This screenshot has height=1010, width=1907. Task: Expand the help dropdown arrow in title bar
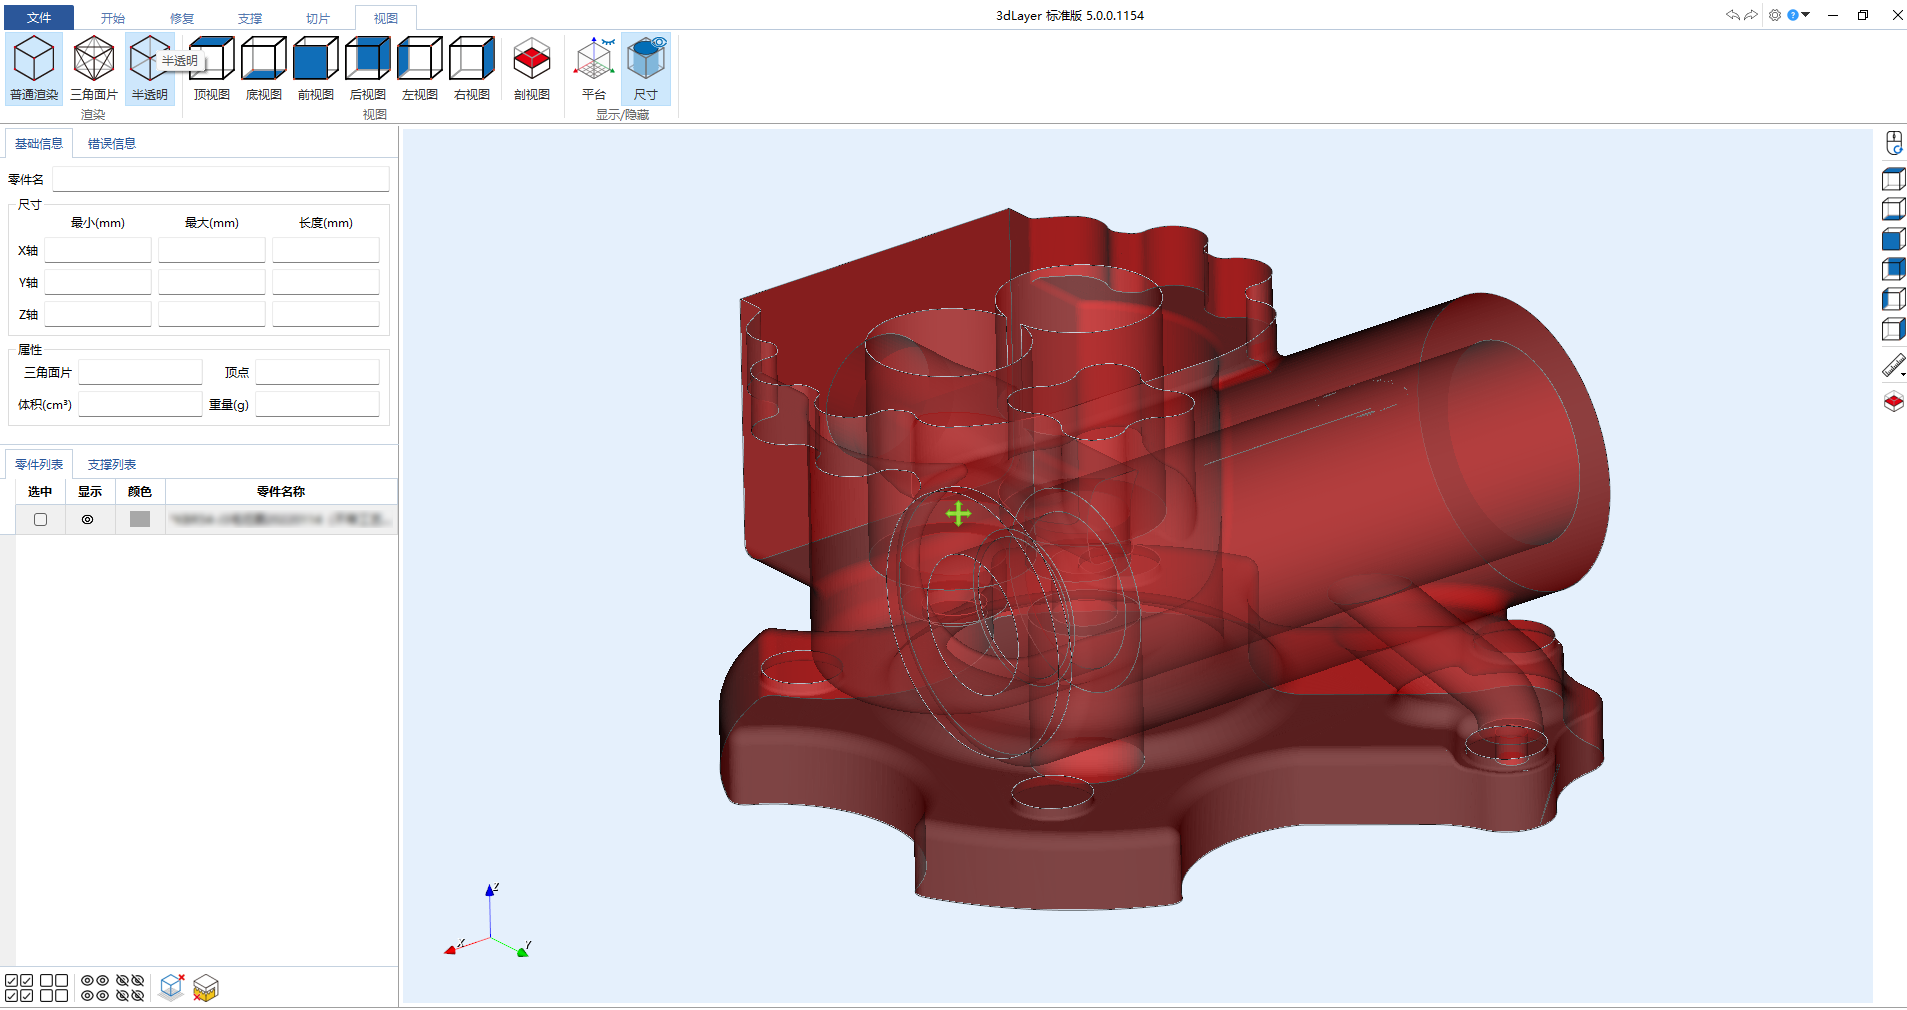click(1806, 15)
